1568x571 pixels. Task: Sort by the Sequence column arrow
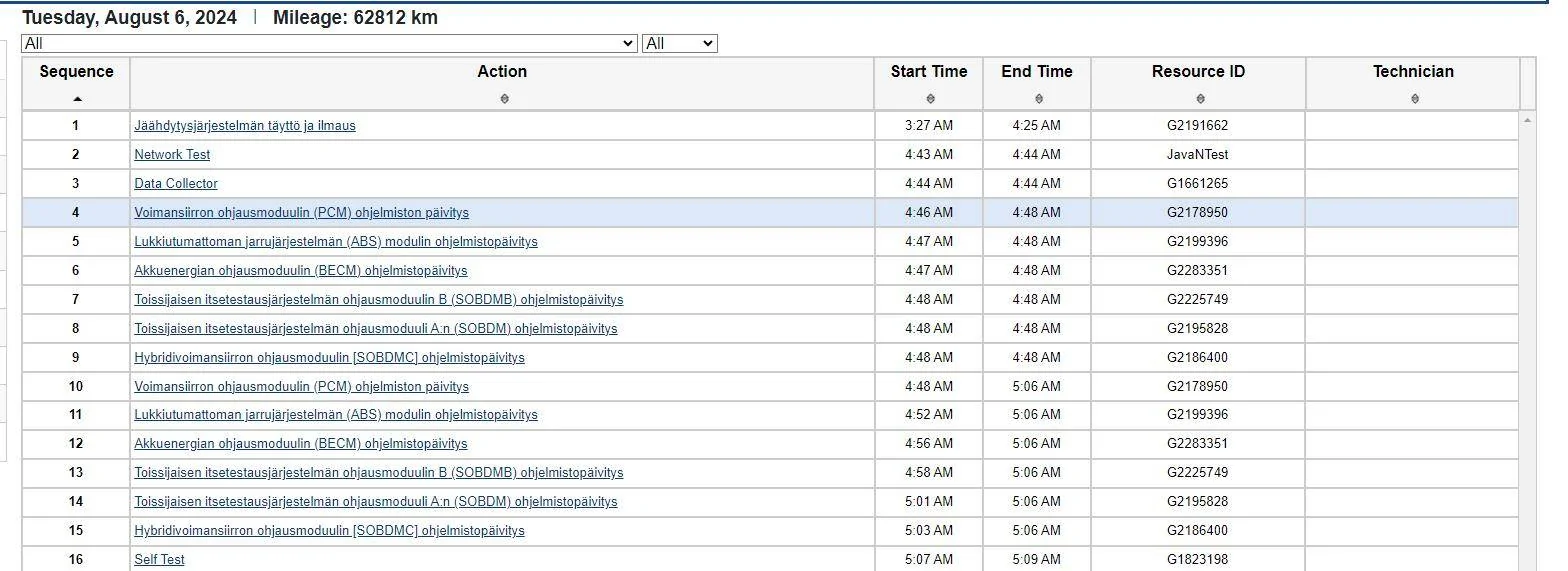77,99
